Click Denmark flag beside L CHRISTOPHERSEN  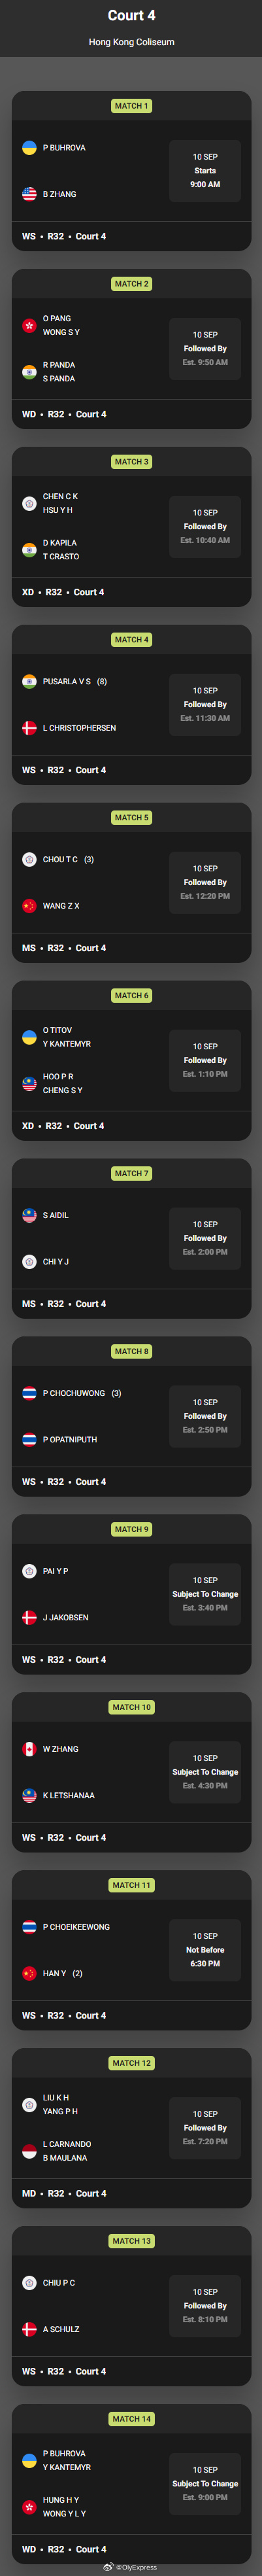(x=29, y=728)
